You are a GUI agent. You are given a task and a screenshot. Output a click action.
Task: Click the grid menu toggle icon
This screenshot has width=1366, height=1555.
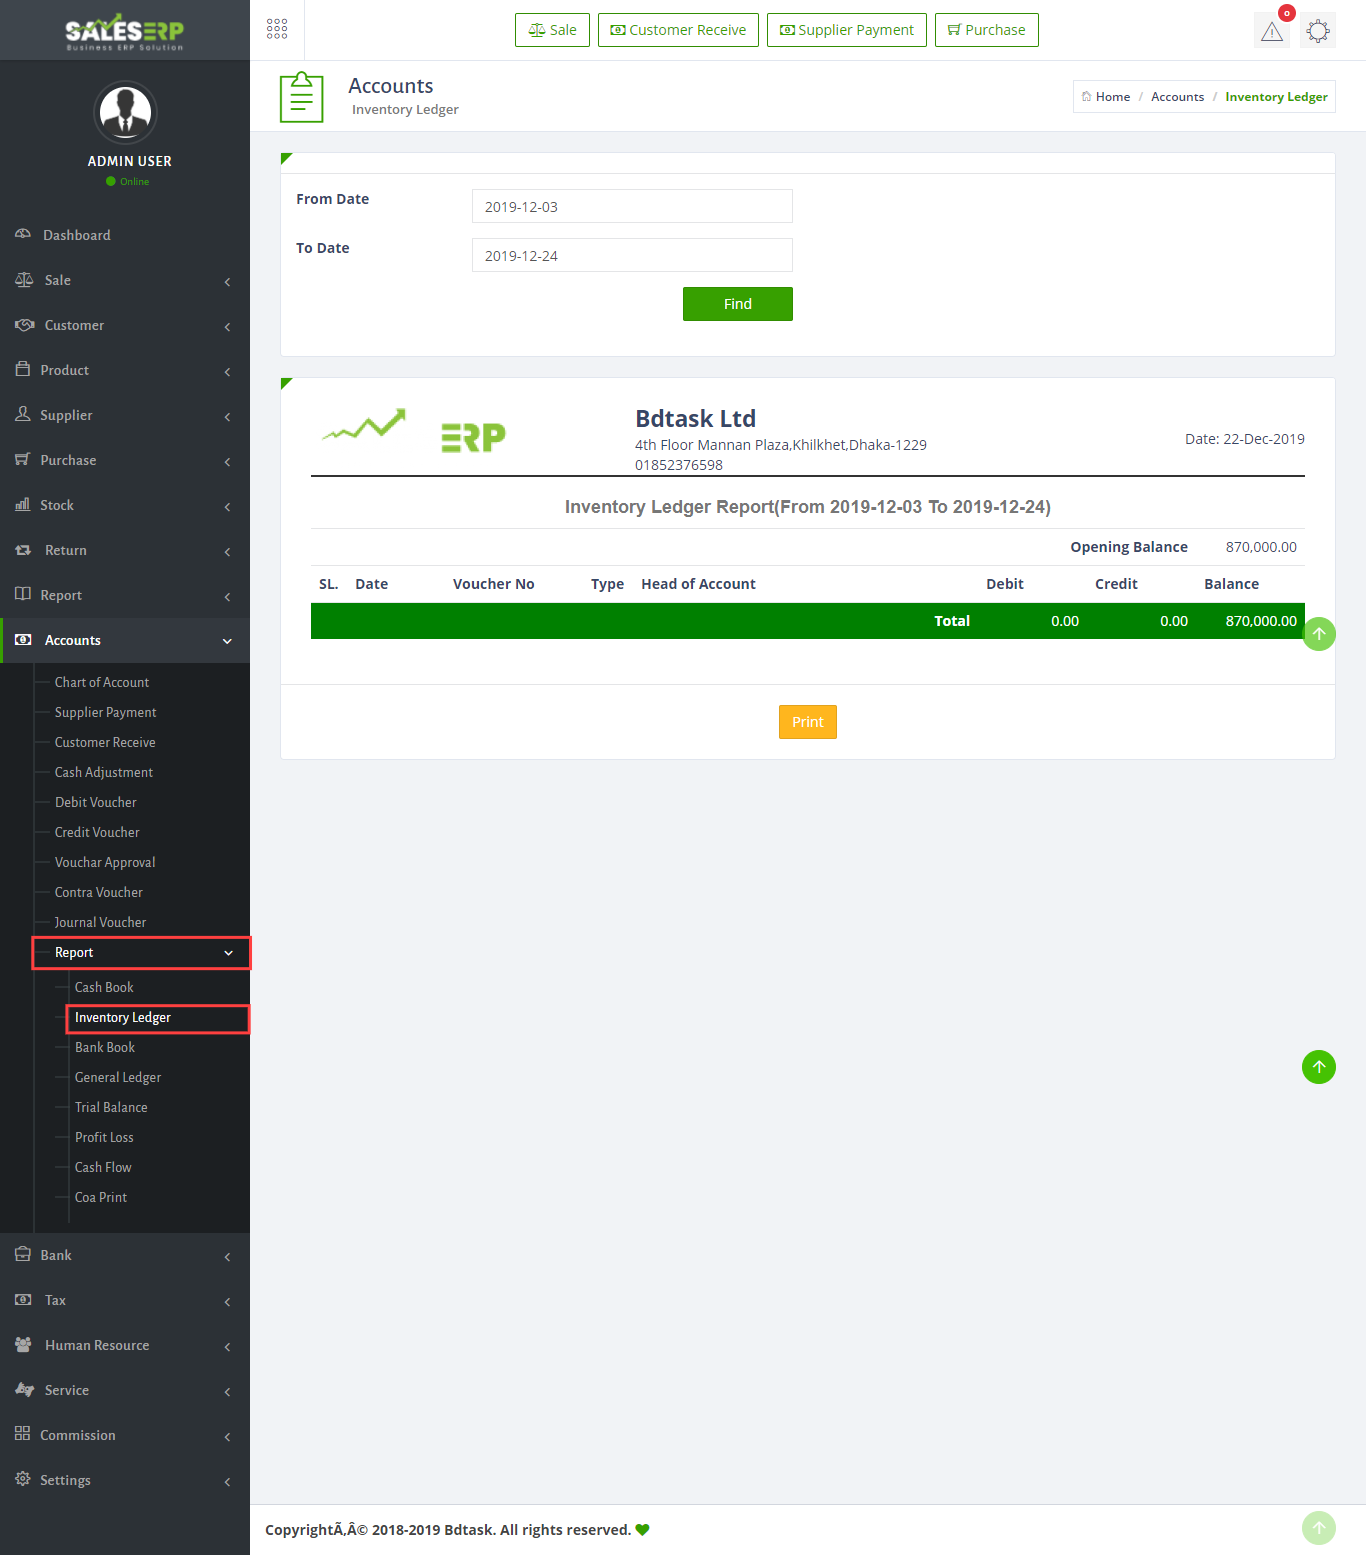point(277,29)
